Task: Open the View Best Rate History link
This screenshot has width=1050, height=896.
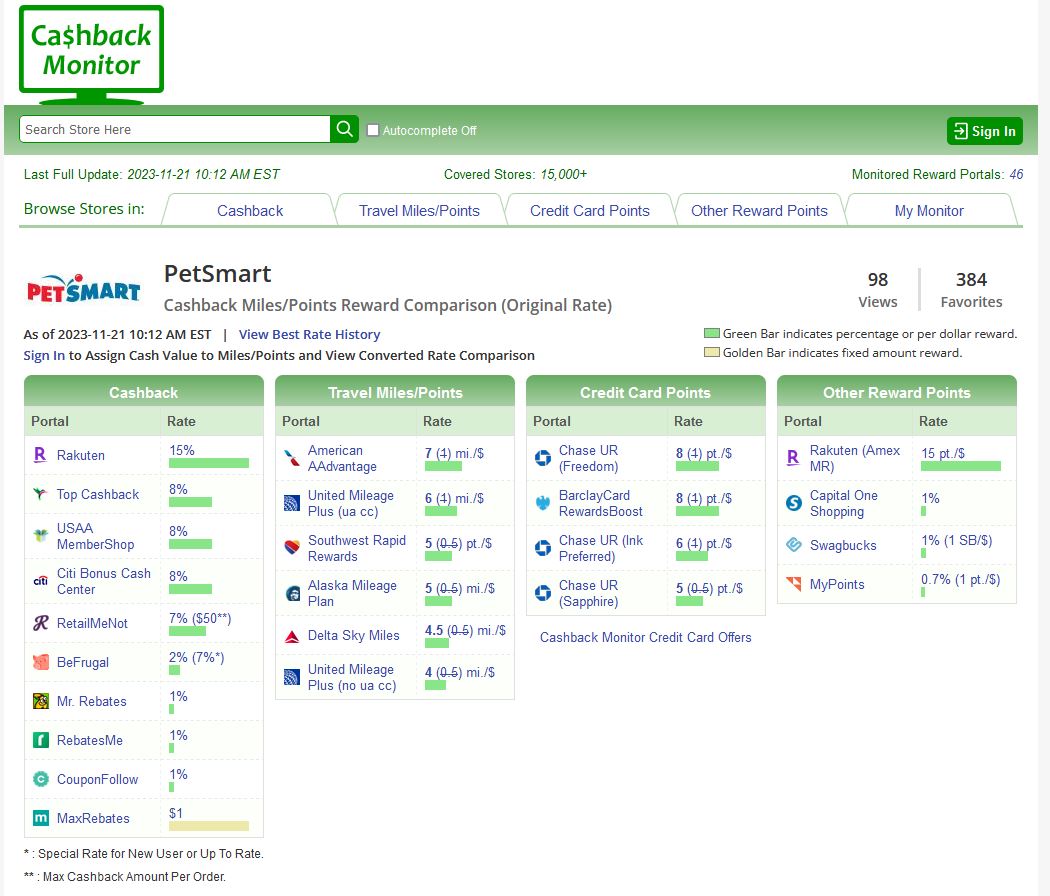Action: coord(309,335)
